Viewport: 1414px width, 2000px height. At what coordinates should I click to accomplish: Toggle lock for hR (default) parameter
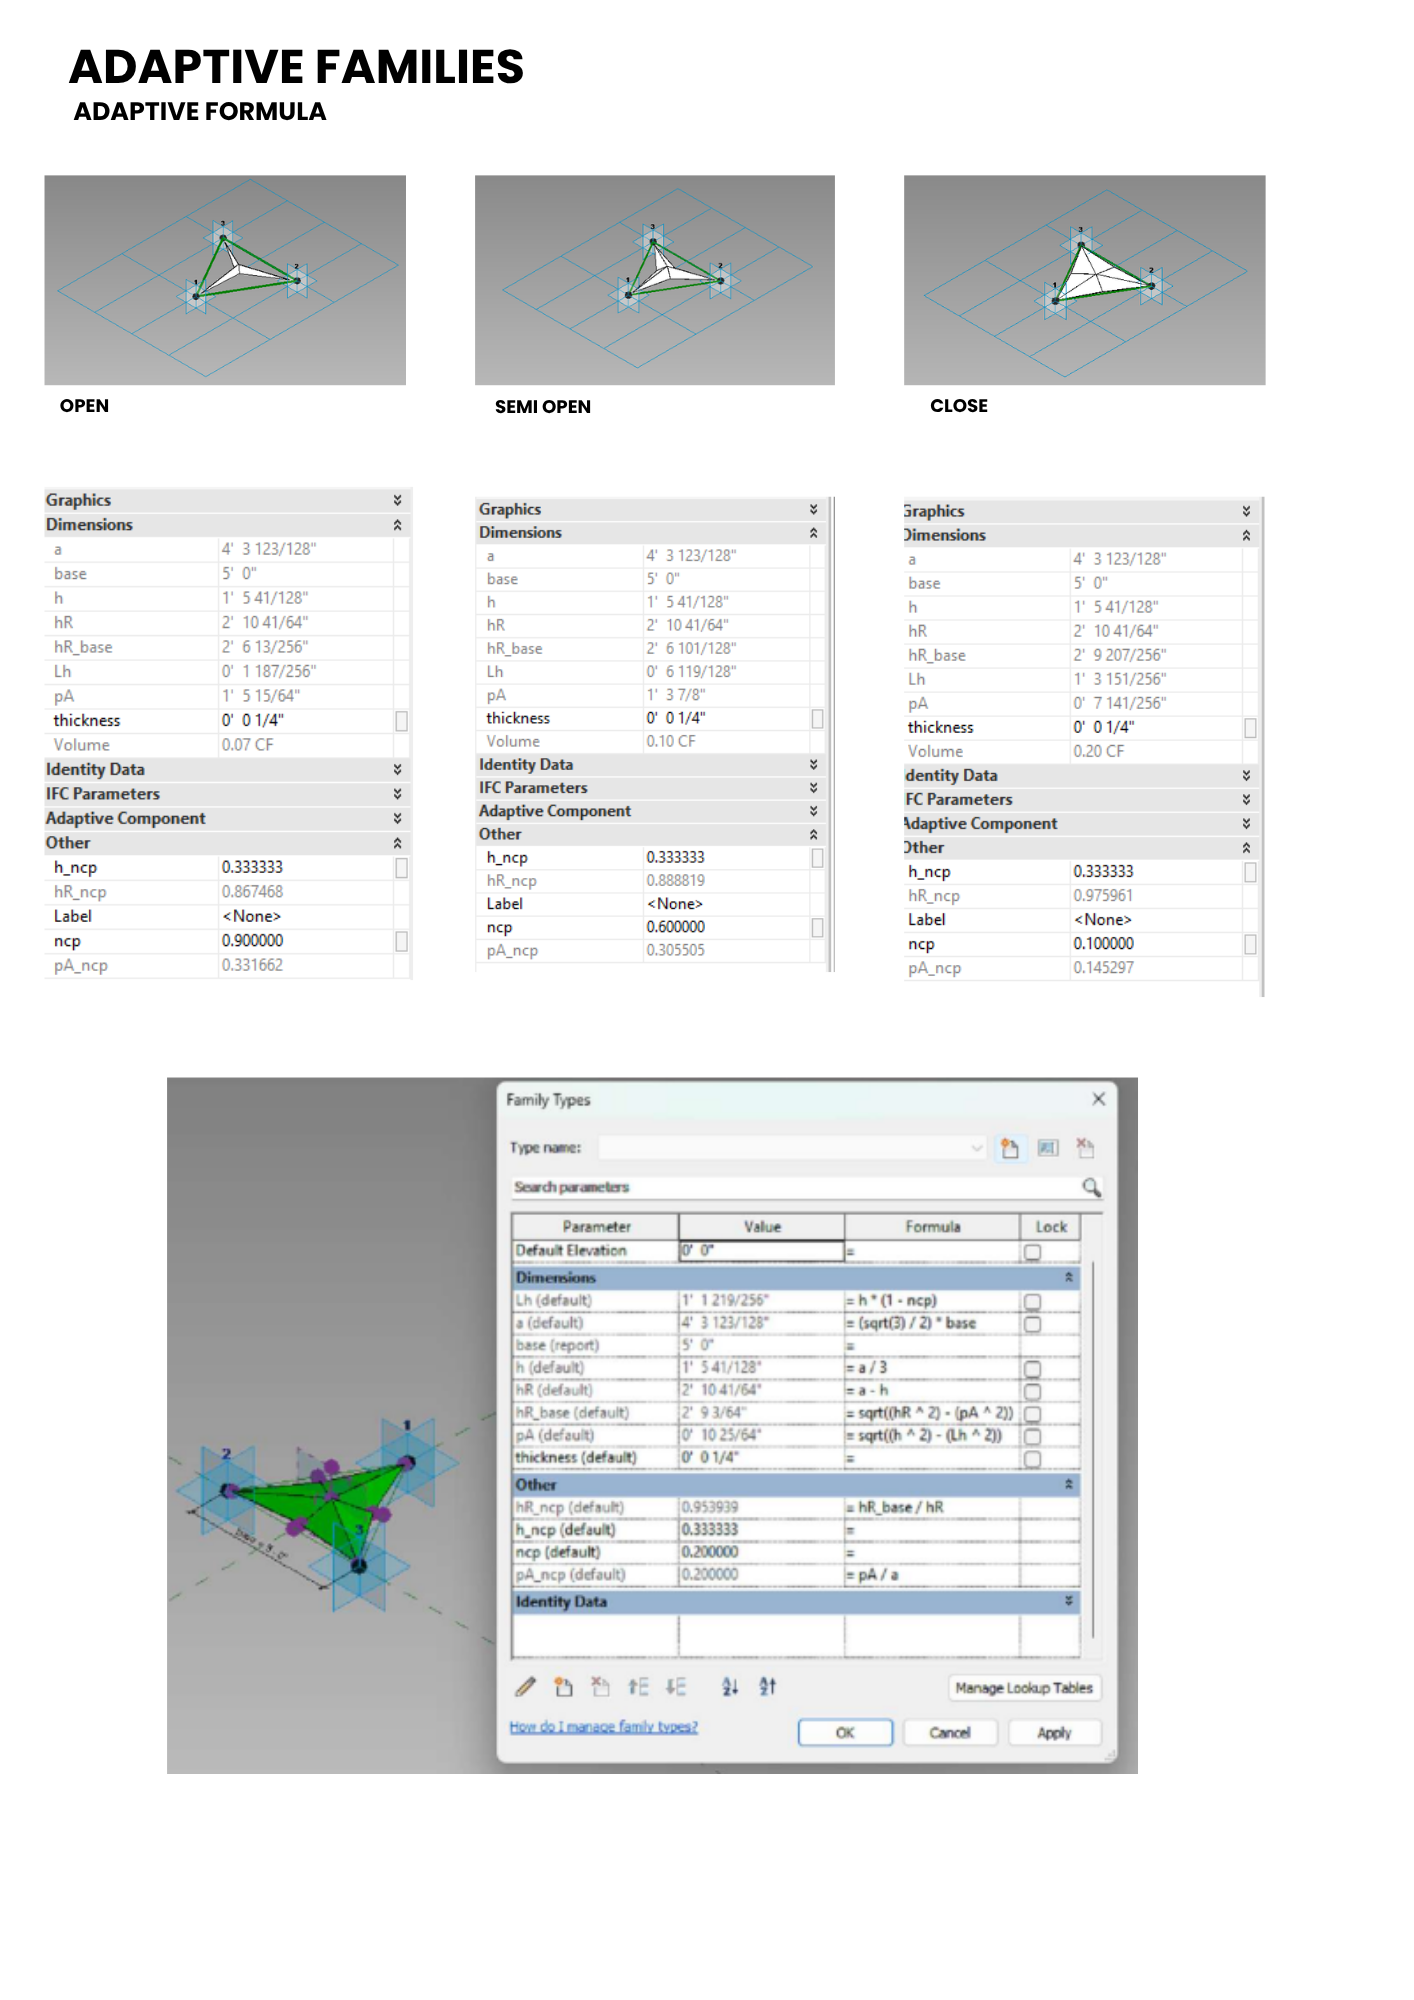click(1033, 1391)
